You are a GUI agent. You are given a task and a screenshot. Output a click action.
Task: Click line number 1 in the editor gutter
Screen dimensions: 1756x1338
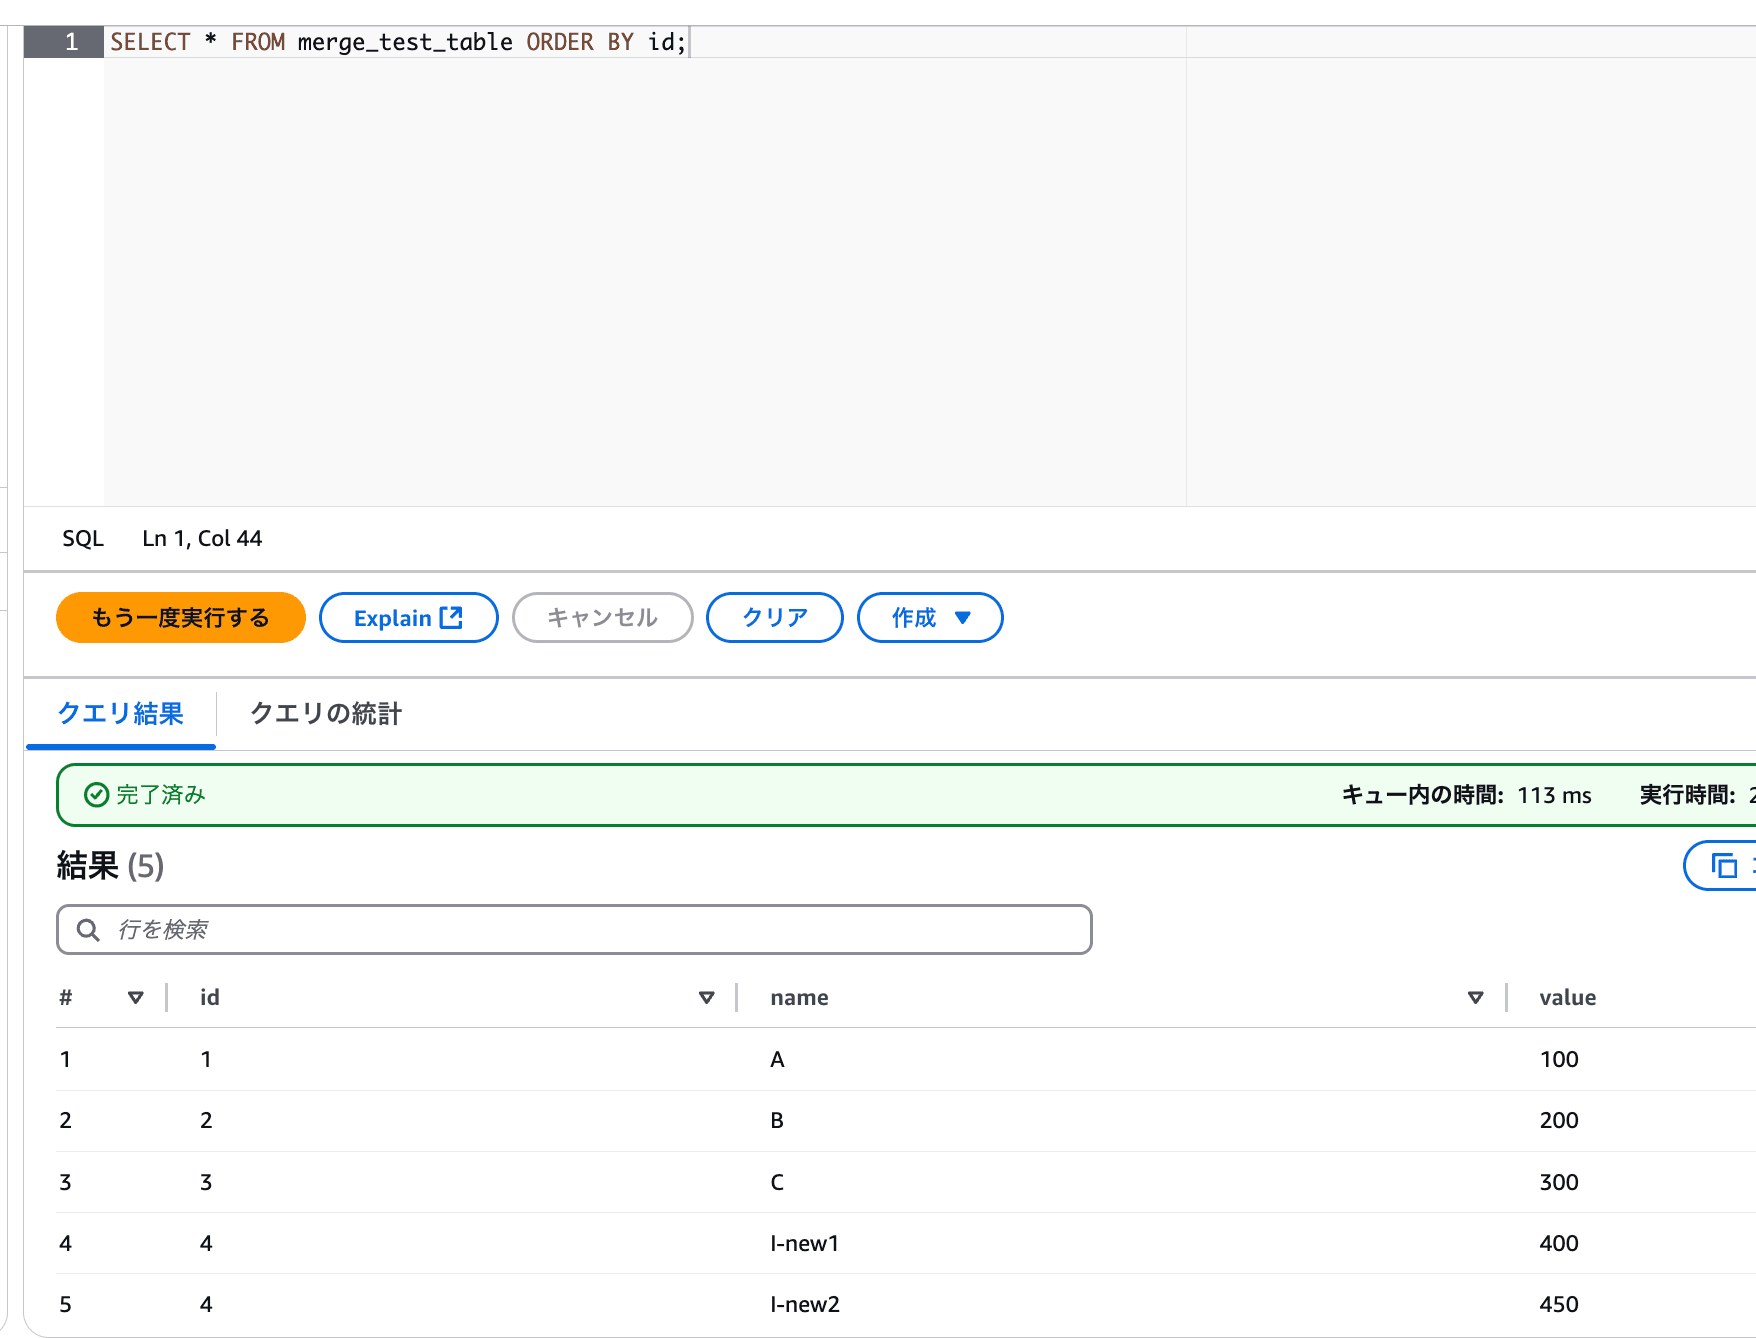click(x=71, y=42)
